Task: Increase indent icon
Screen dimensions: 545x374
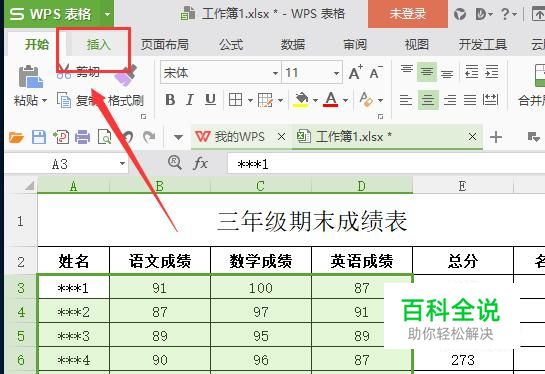Action: pos(491,72)
